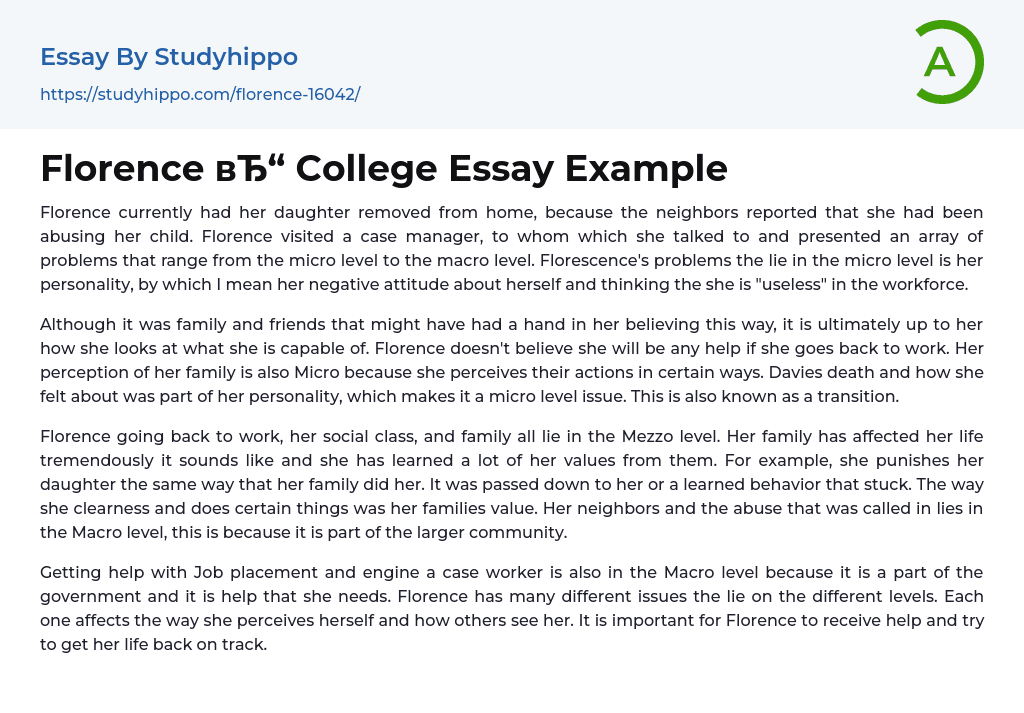The width and height of the screenshot is (1024, 713).
Task: Open the studyhippo.com/florence-16042 URL link
Action: [x=200, y=94]
